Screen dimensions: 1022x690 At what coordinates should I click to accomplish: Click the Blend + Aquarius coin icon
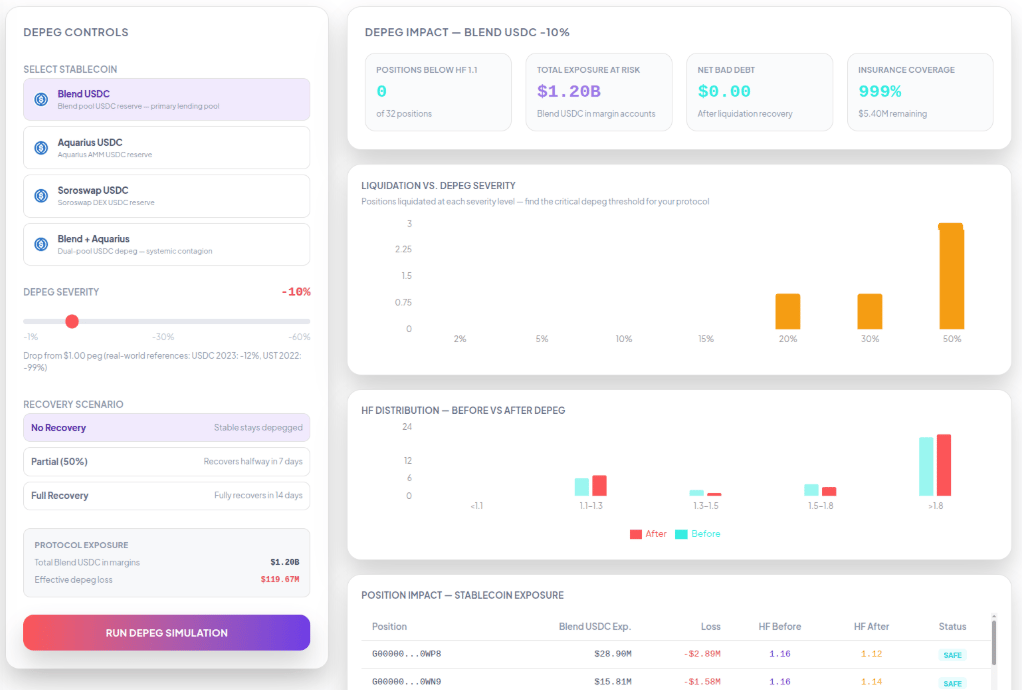point(41,244)
